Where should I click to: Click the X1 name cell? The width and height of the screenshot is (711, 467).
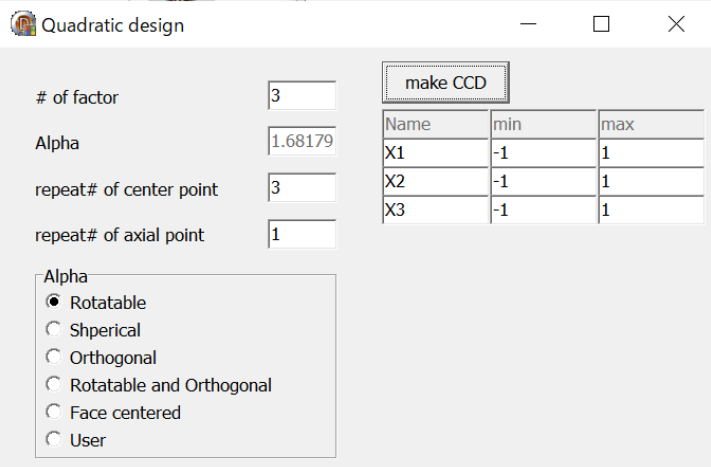coord(436,153)
